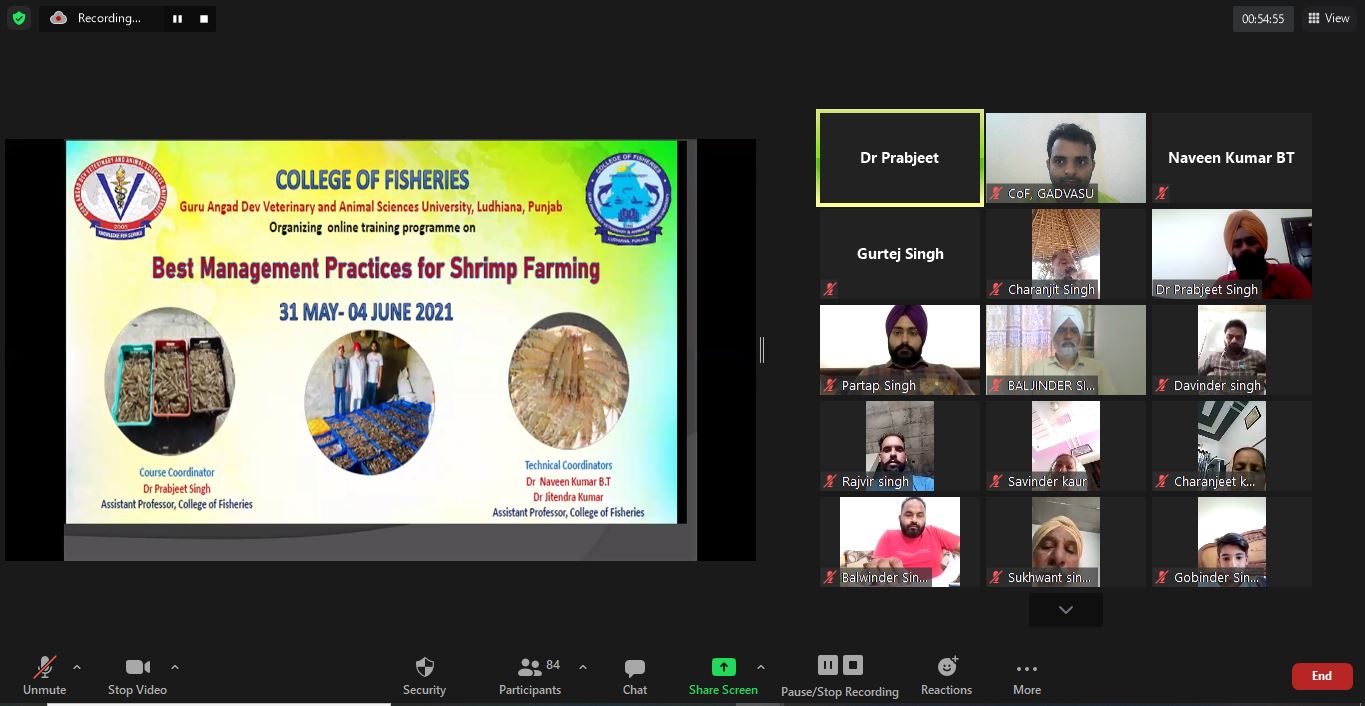
Task: Select Savinder kaur video tile
Action: (x=1066, y=446)
